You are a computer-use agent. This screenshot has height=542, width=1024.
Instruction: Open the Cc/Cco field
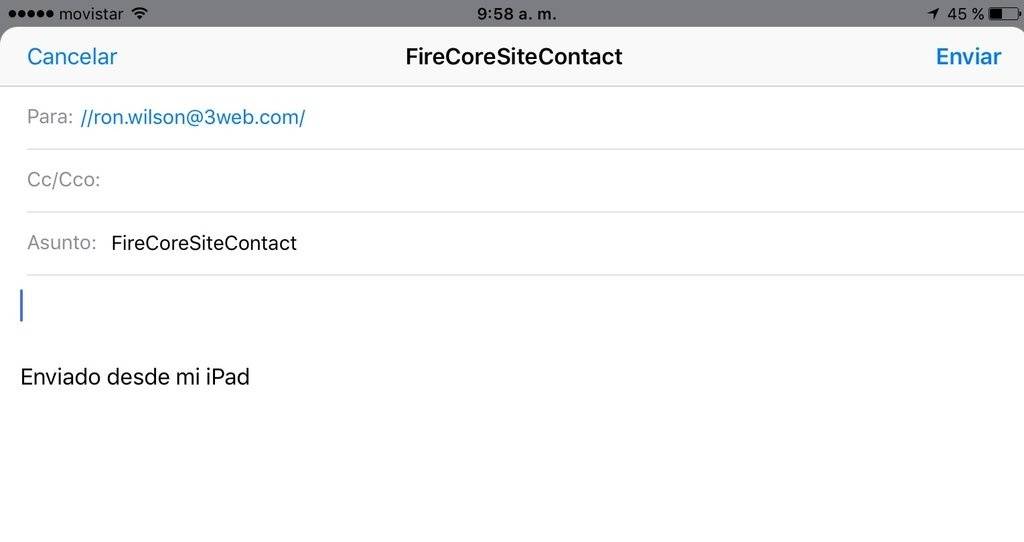pos(525,180)
